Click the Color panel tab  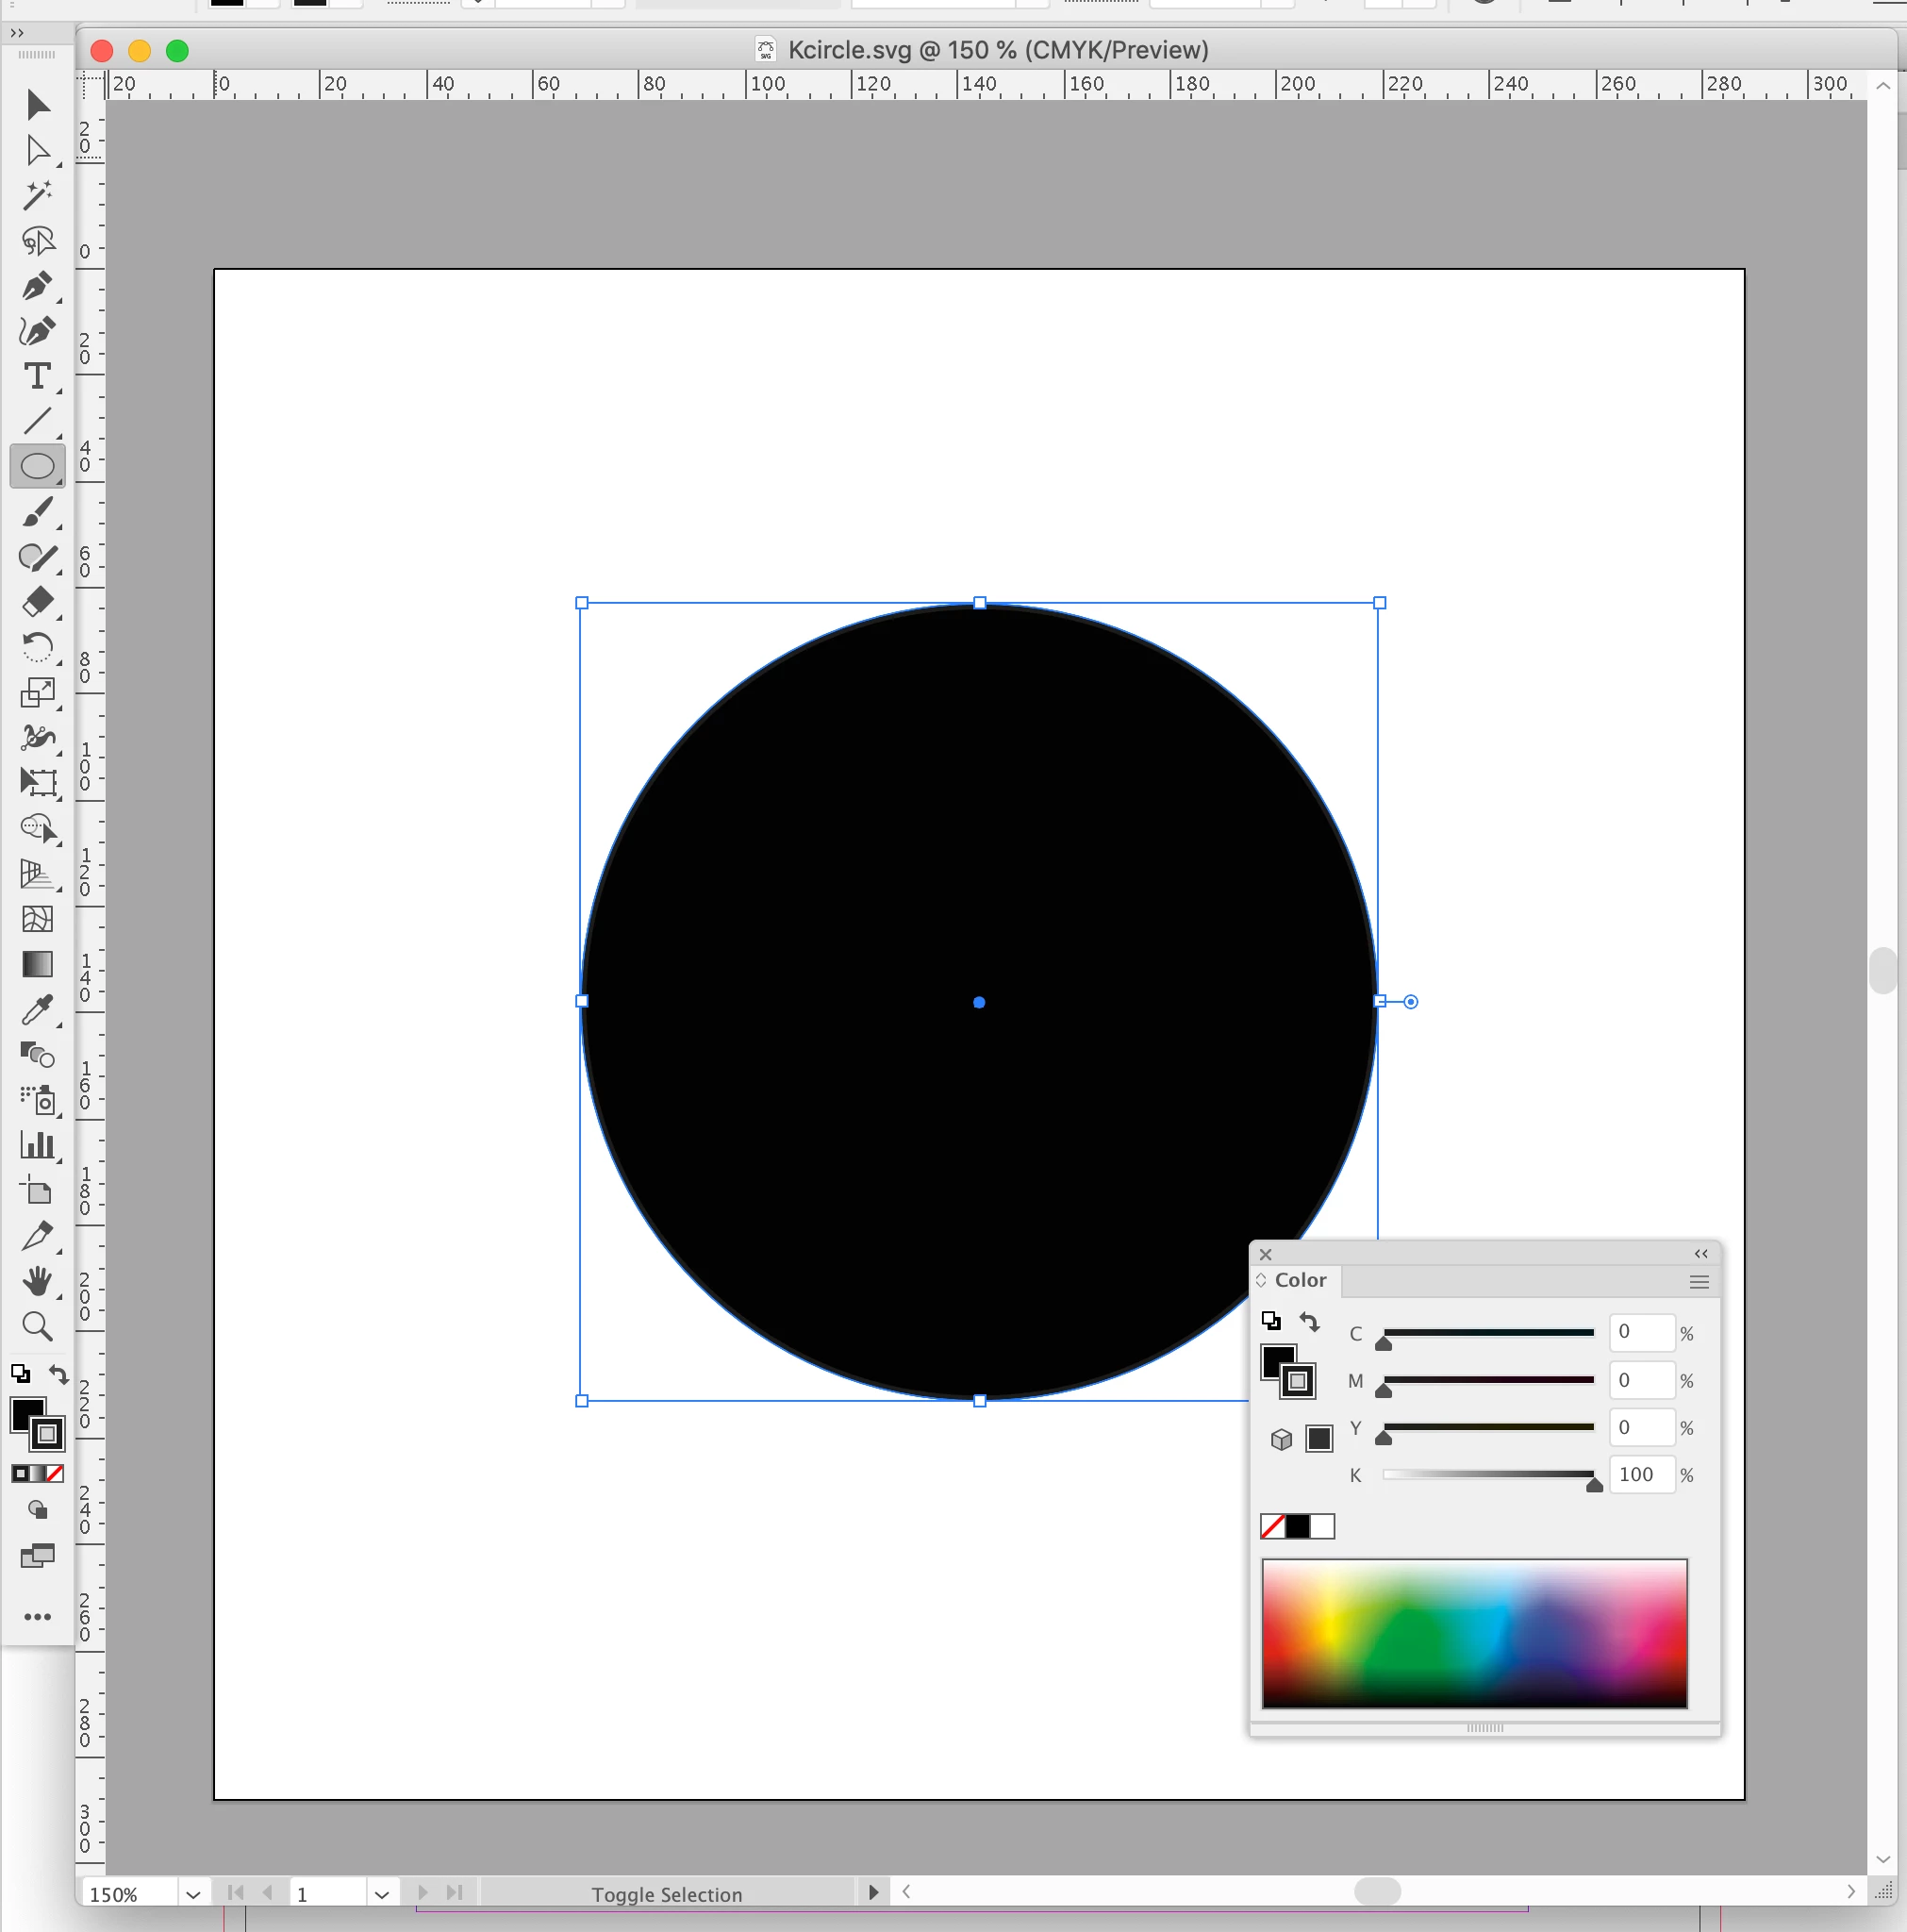click(x=1299, y=1280)
